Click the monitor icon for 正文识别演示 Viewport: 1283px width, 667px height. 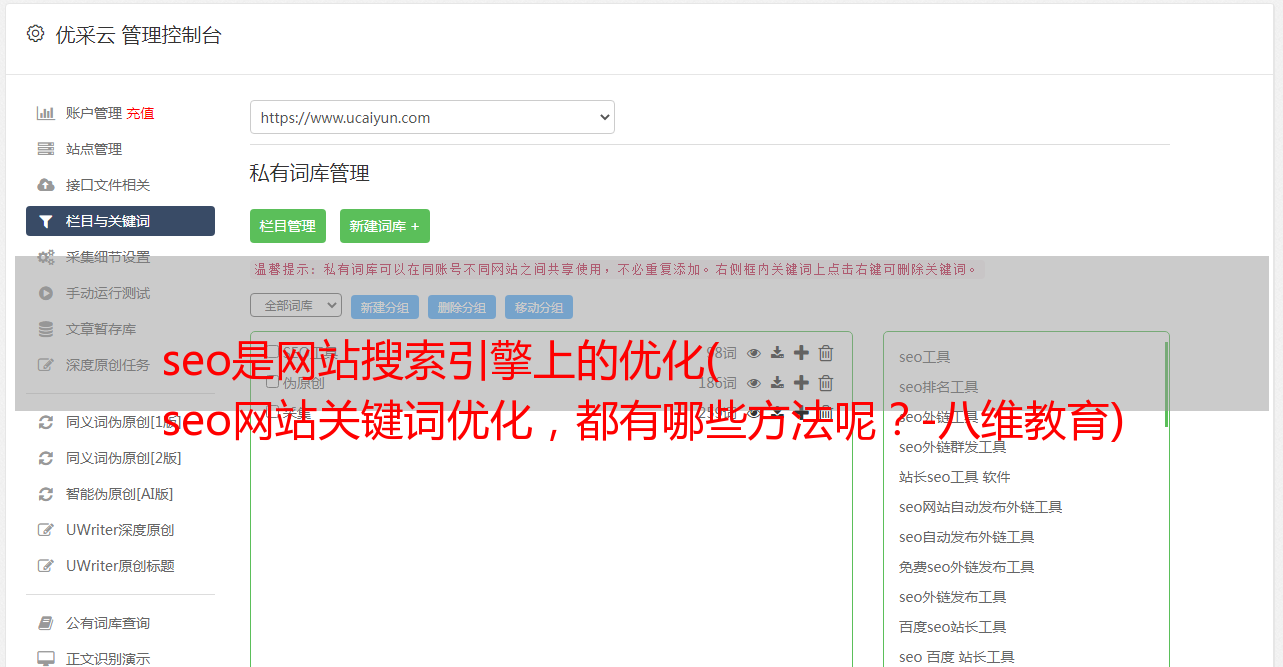point(45,659)
